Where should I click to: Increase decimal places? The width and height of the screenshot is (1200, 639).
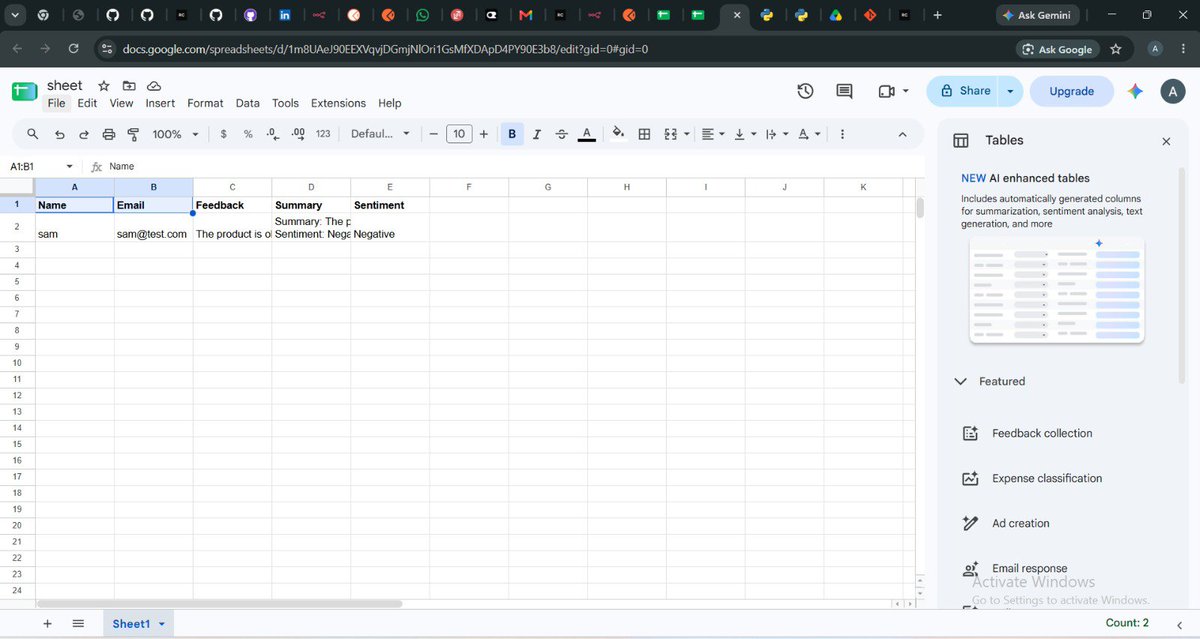pos(297,134)
